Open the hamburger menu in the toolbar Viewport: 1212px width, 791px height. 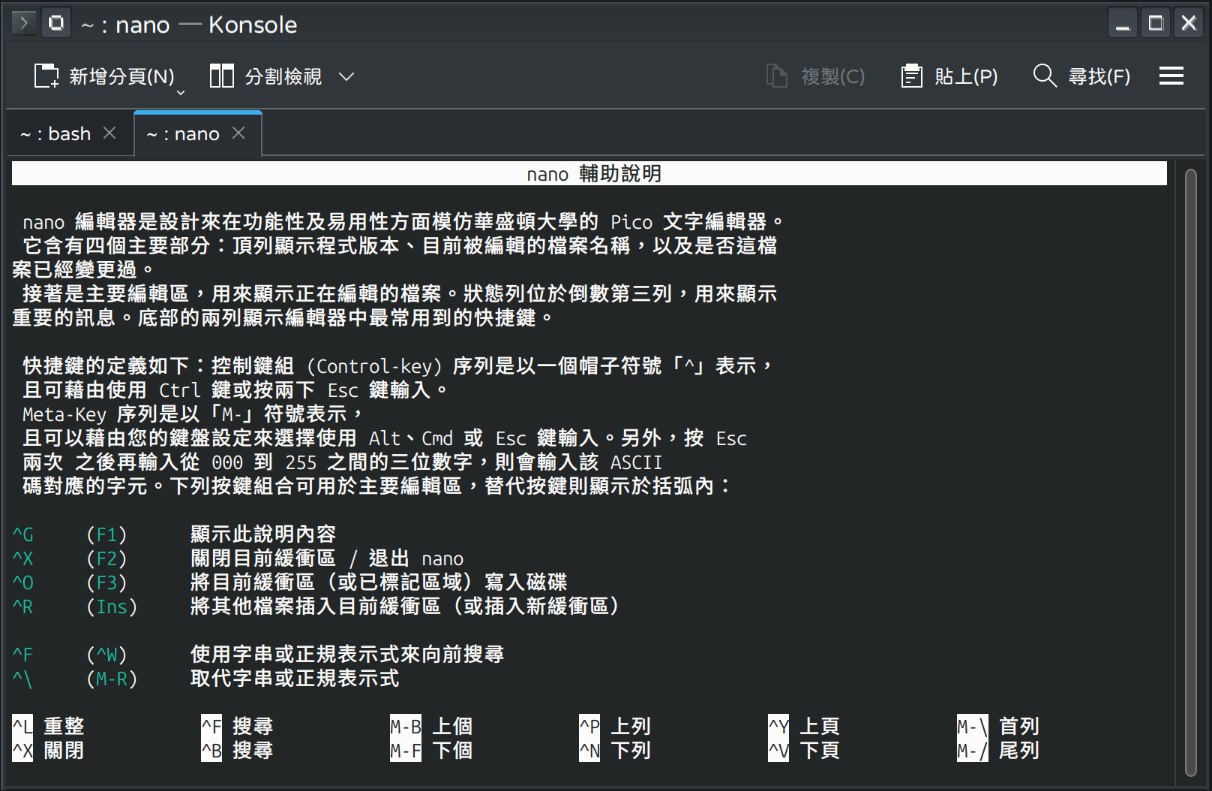(1171, 77)
